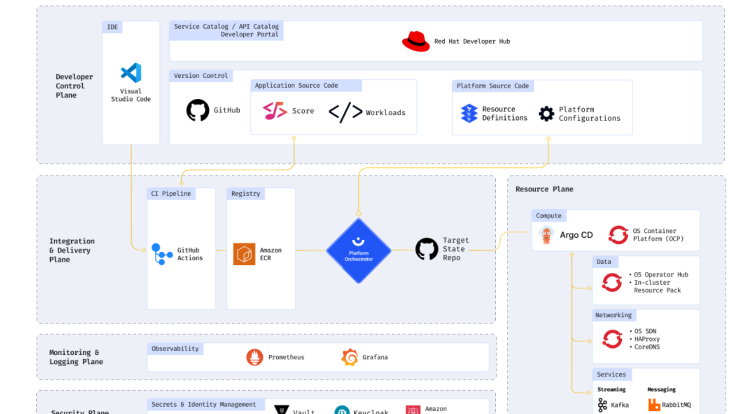Viewport: 740px width, 414px height.
Task: Click the Score icon
Action: pyautogui.click(x=275, y=111)
